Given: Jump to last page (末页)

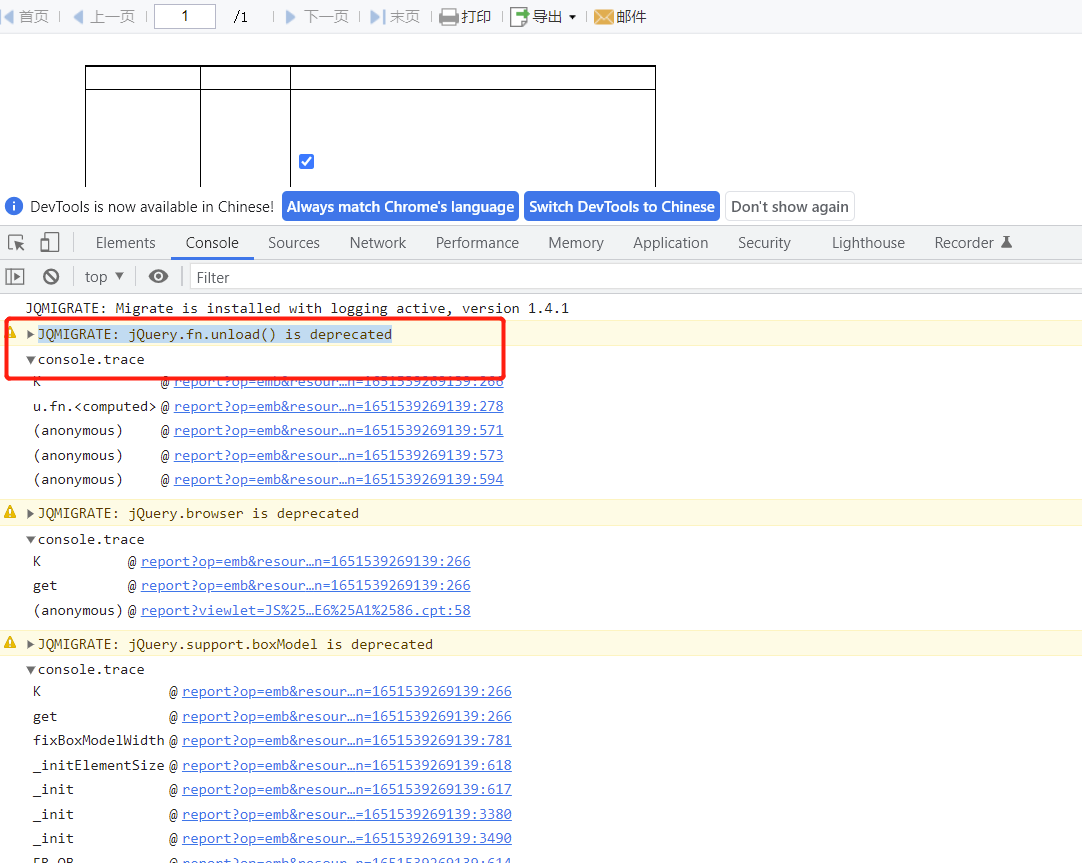Looking at the screenshot, I should [x=395, y=17].
